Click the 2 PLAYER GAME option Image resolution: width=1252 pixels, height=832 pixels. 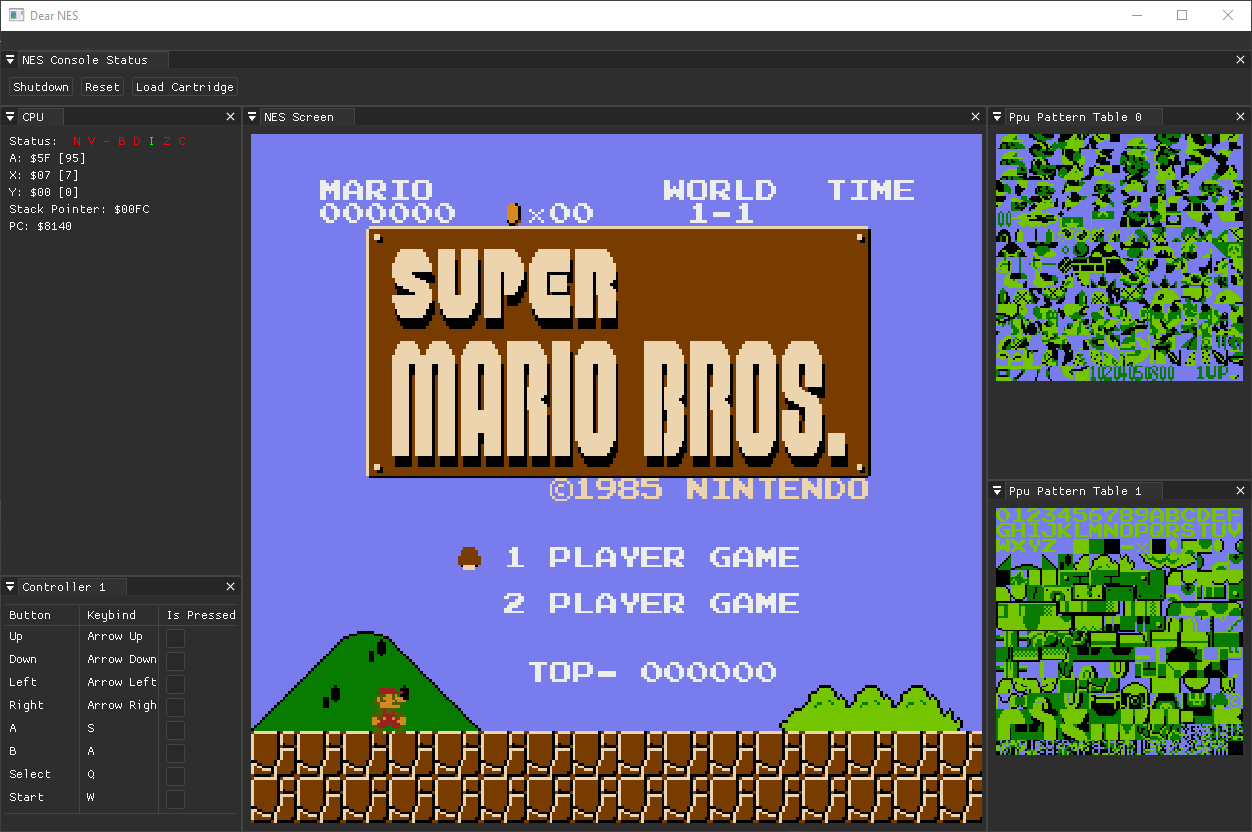651,604
